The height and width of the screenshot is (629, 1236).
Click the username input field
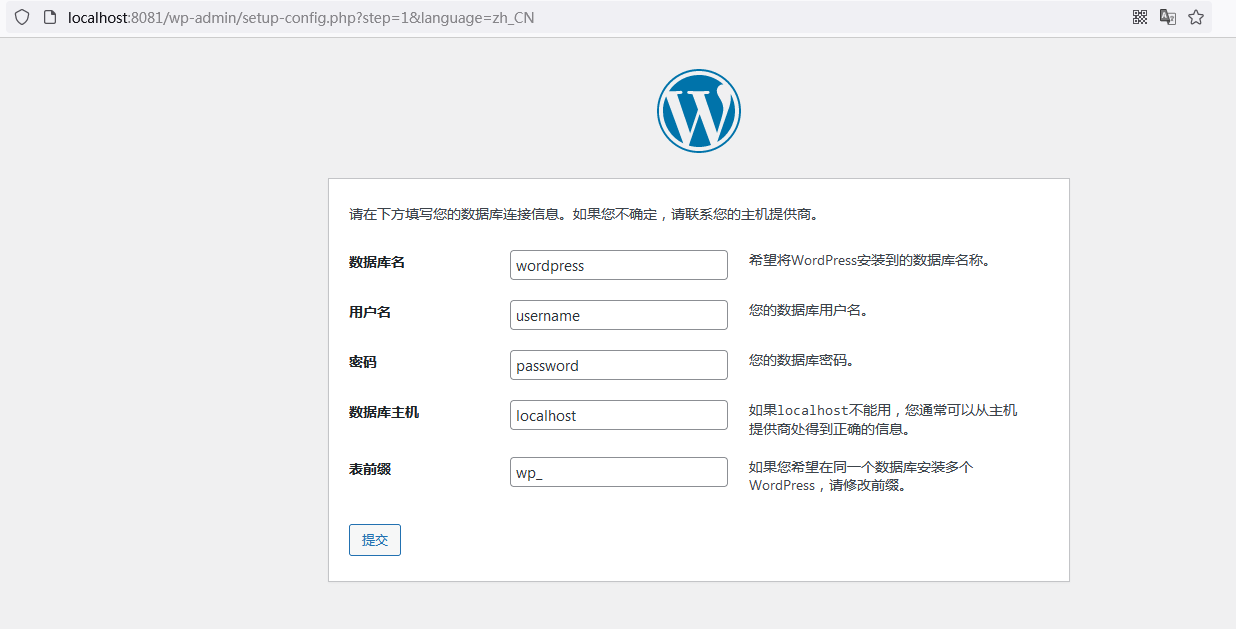coord(618,314)
